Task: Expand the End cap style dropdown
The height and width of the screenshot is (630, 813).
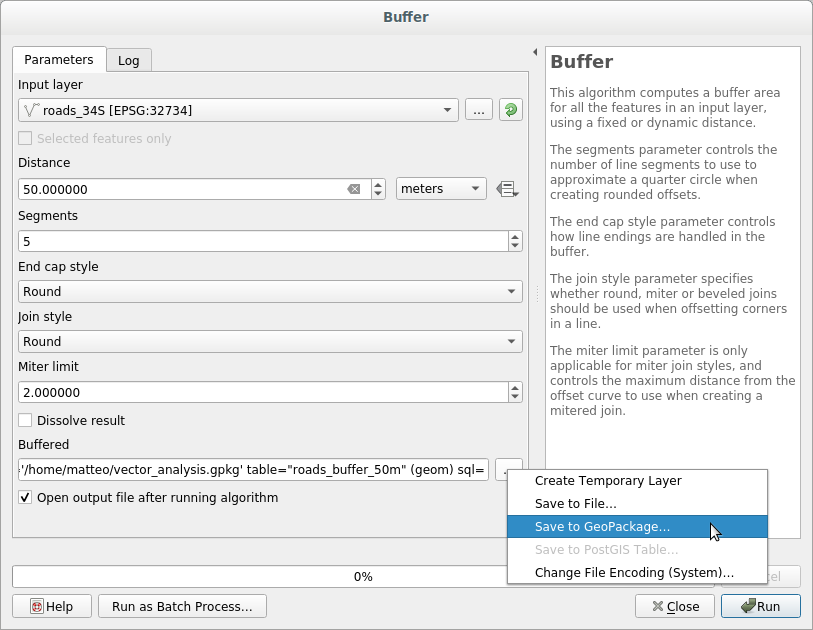Action: [x=270, y=291]
